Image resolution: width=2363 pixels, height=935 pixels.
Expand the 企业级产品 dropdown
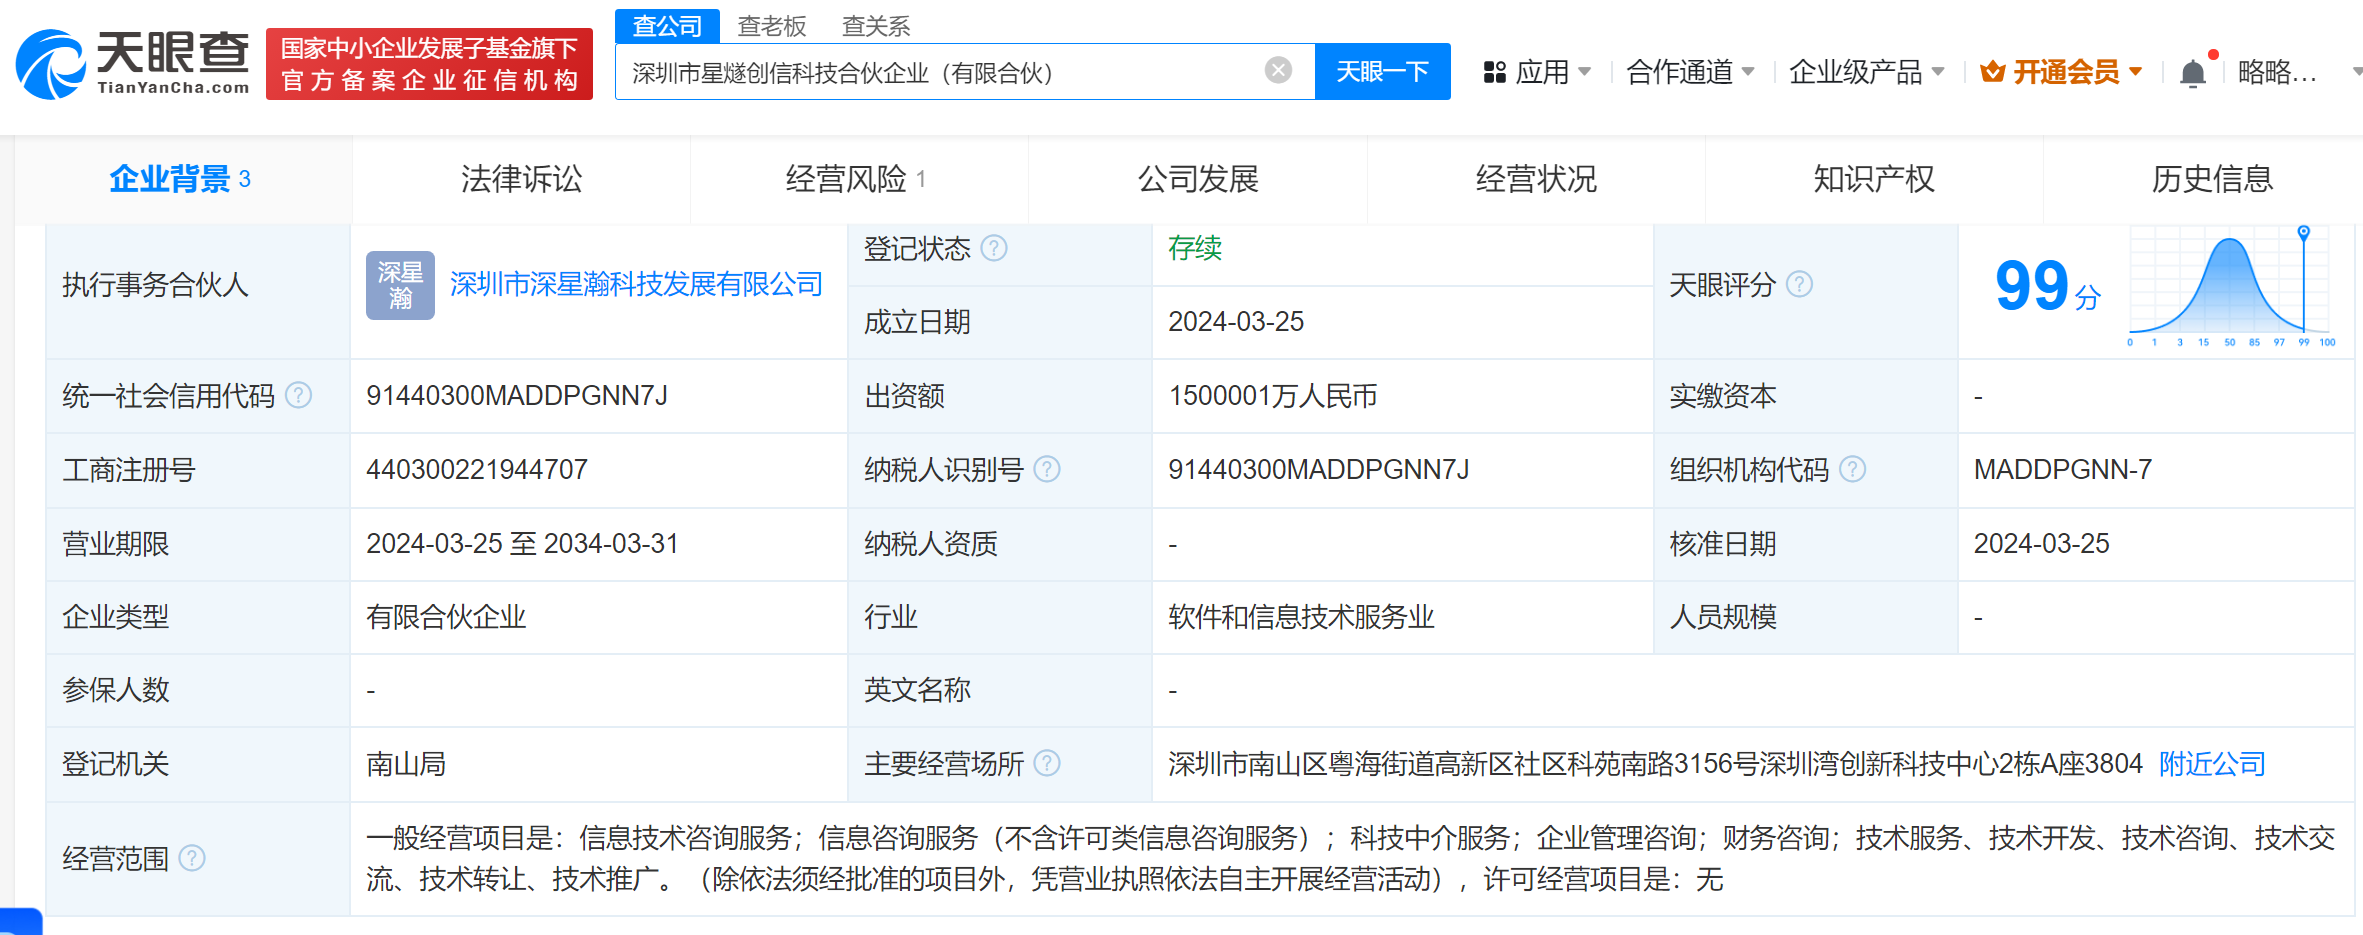click(x=1865, y=72)
